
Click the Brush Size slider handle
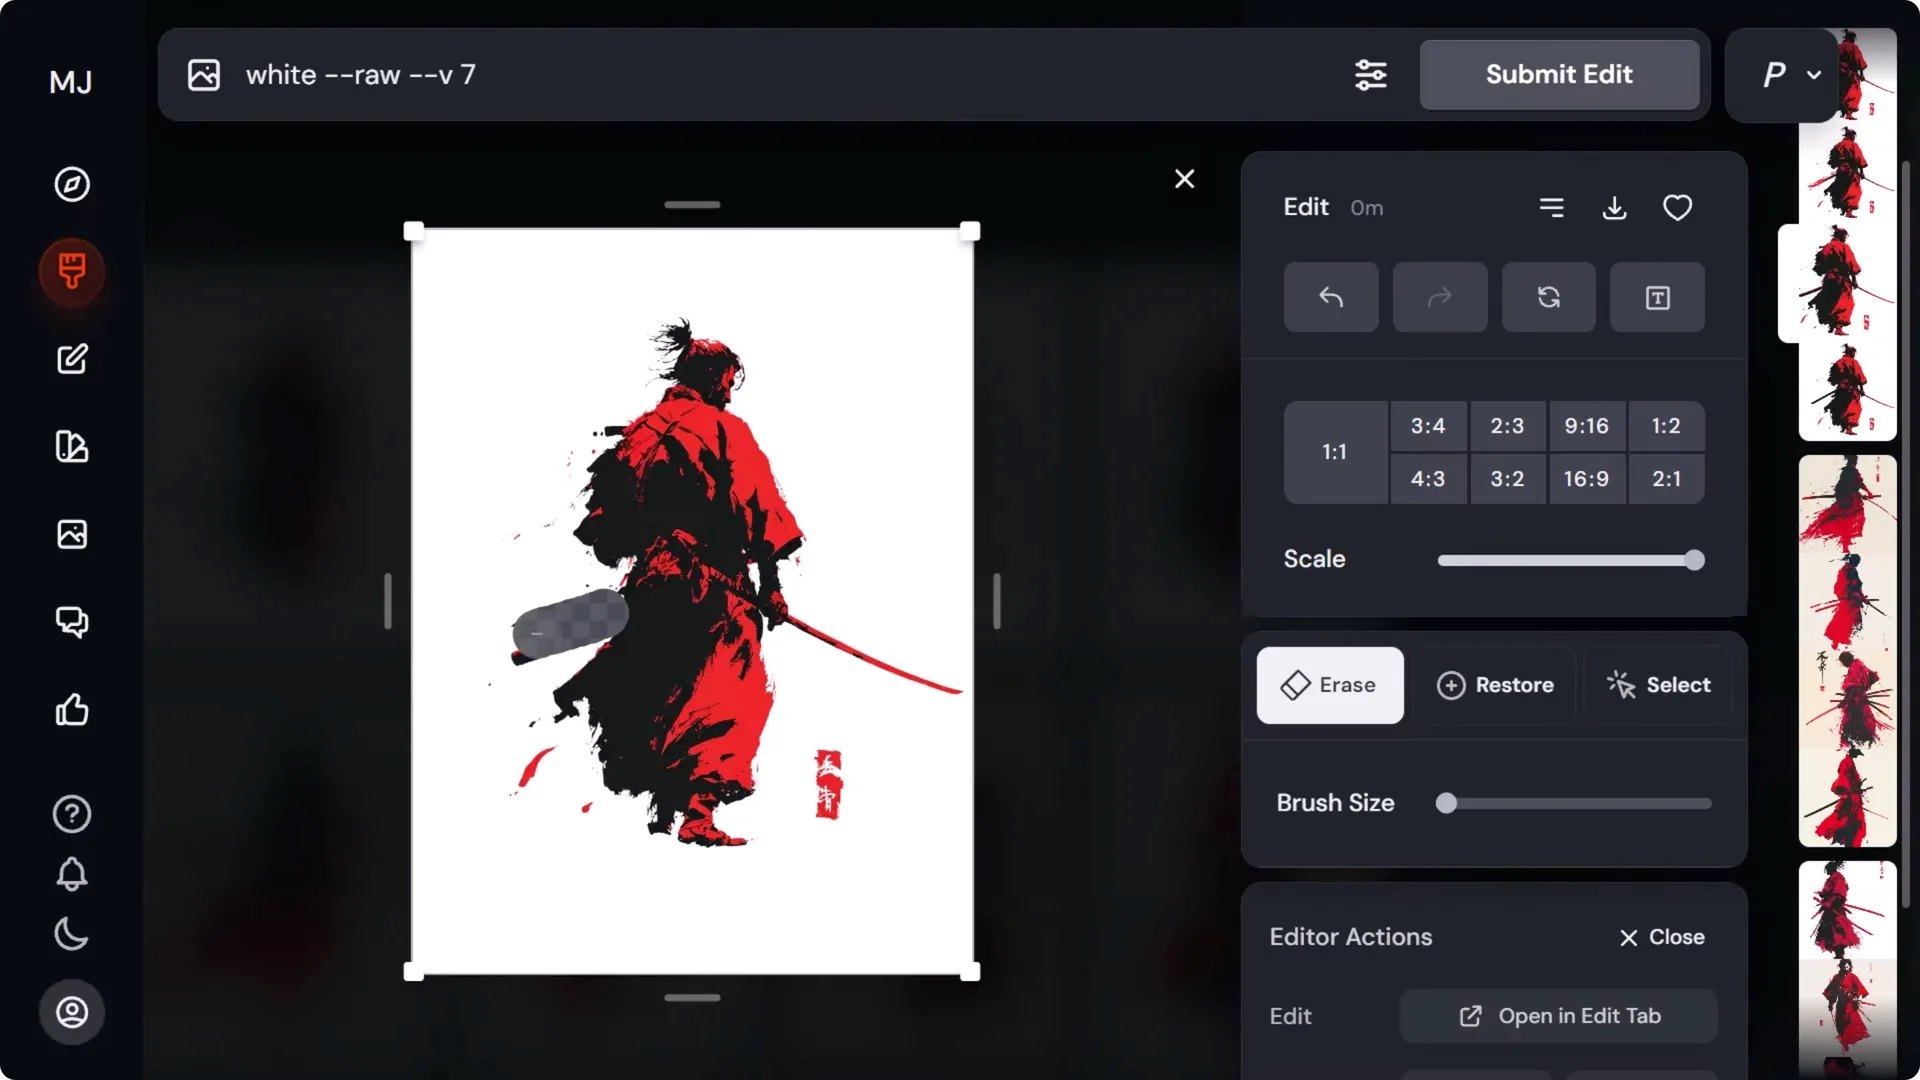[x=1447, y=803]
